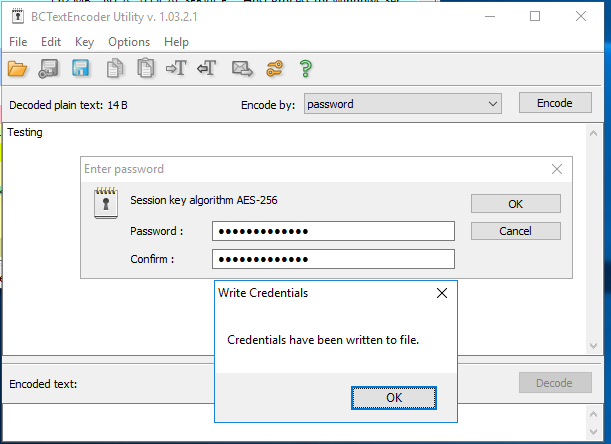Click the disabled Decode button
The width and height of the screenshot is (611, 444).
coord(555,383)
